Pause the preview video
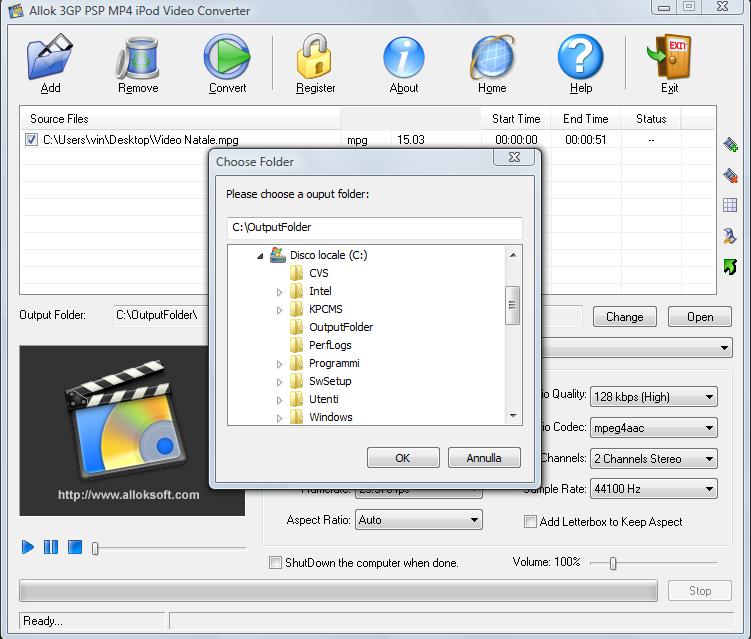This screenshot has width=751, height=639. point(51,547)
